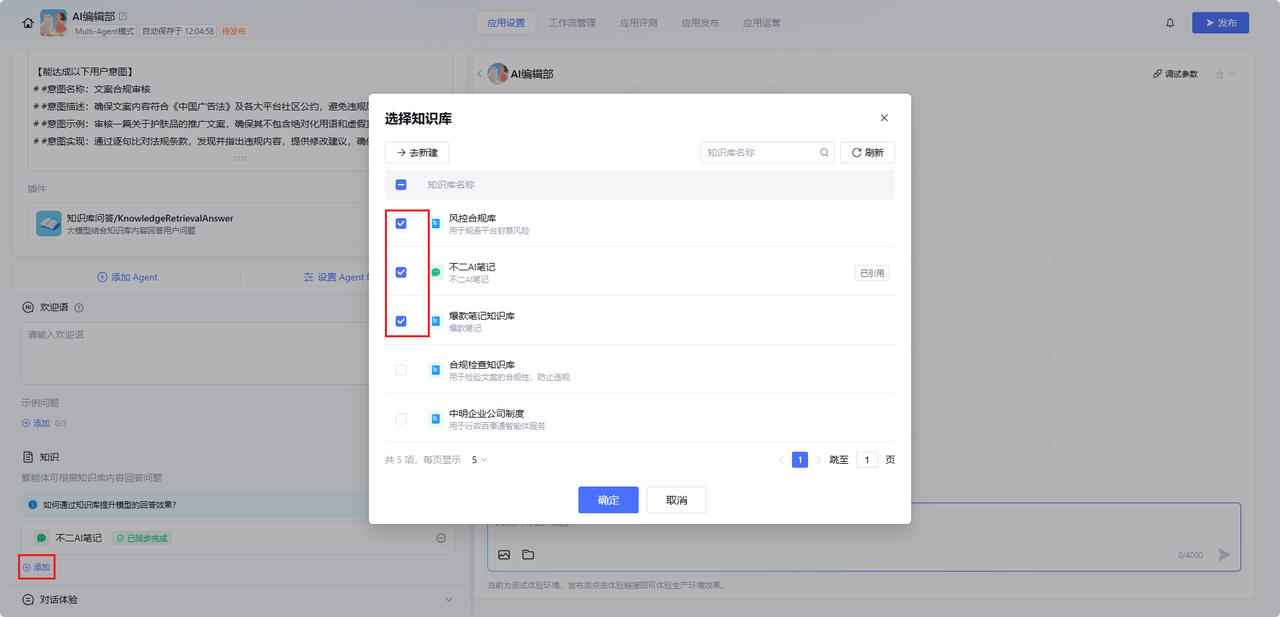
Task: Close the 选择知识库 dialog
Action: 884,118
